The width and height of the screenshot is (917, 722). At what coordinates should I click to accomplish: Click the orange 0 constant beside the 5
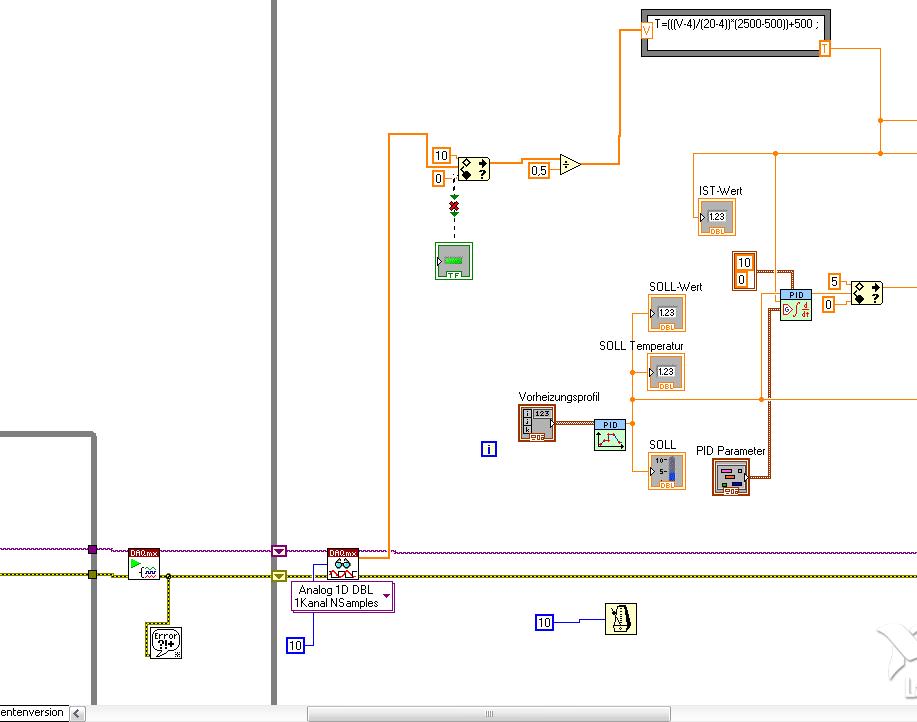click(828, 304)
